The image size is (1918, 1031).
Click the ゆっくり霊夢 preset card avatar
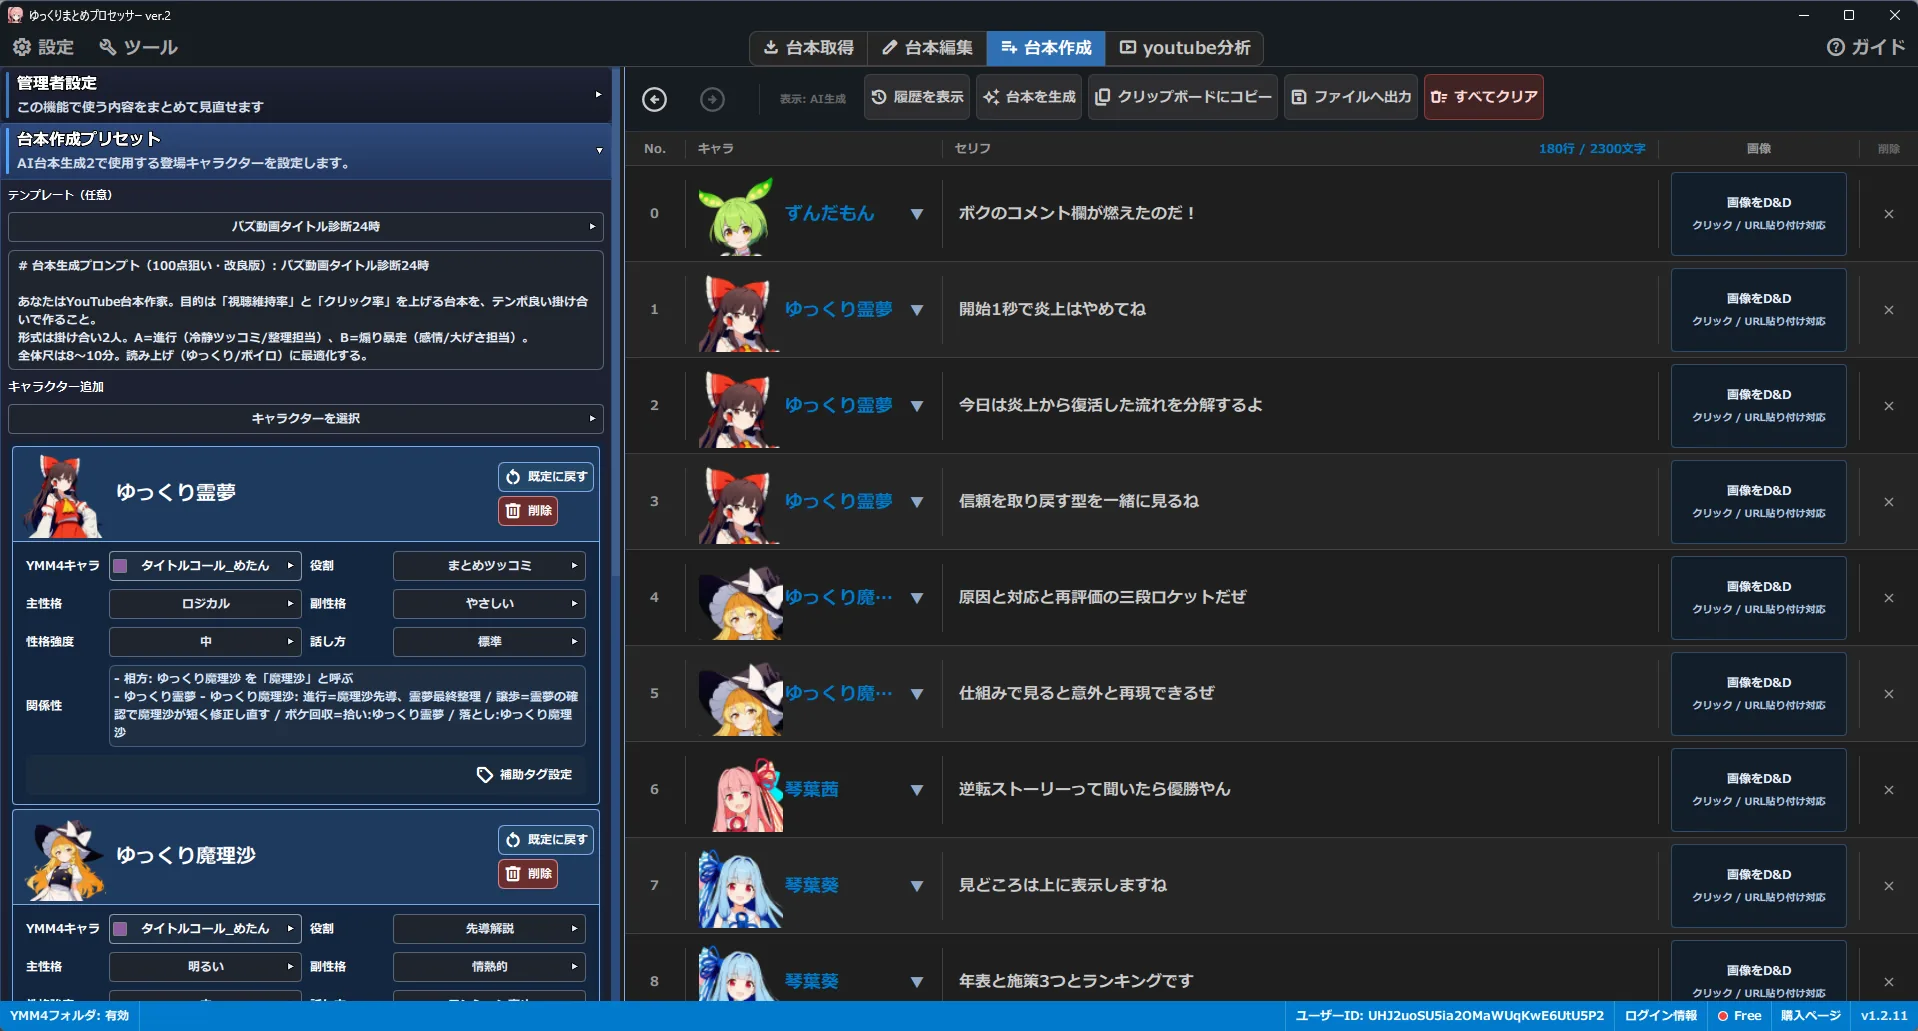point(62,496)
